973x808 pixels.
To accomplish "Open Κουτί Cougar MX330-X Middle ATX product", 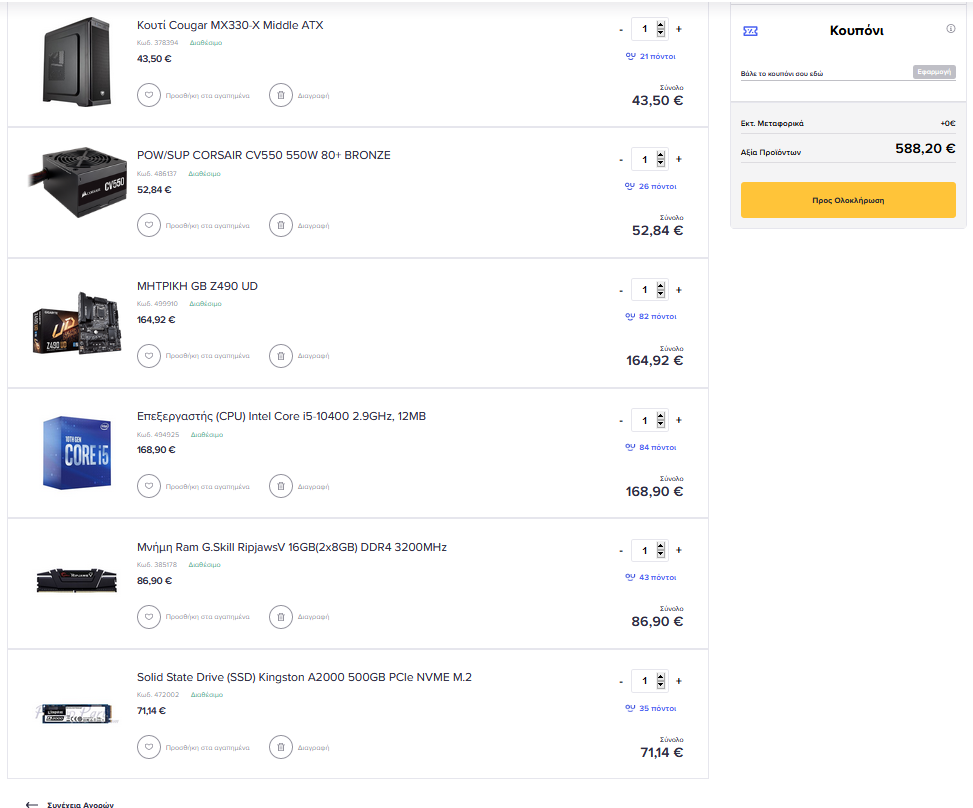I will 230,25.
